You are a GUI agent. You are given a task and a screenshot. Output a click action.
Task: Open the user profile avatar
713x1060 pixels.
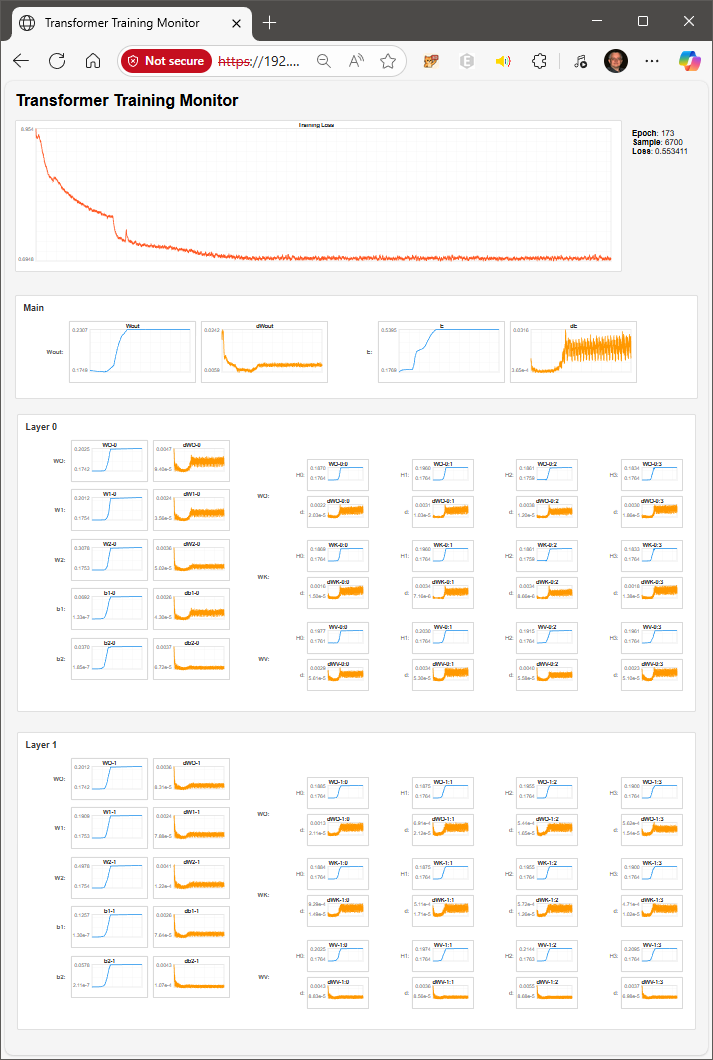coord(616,61)
